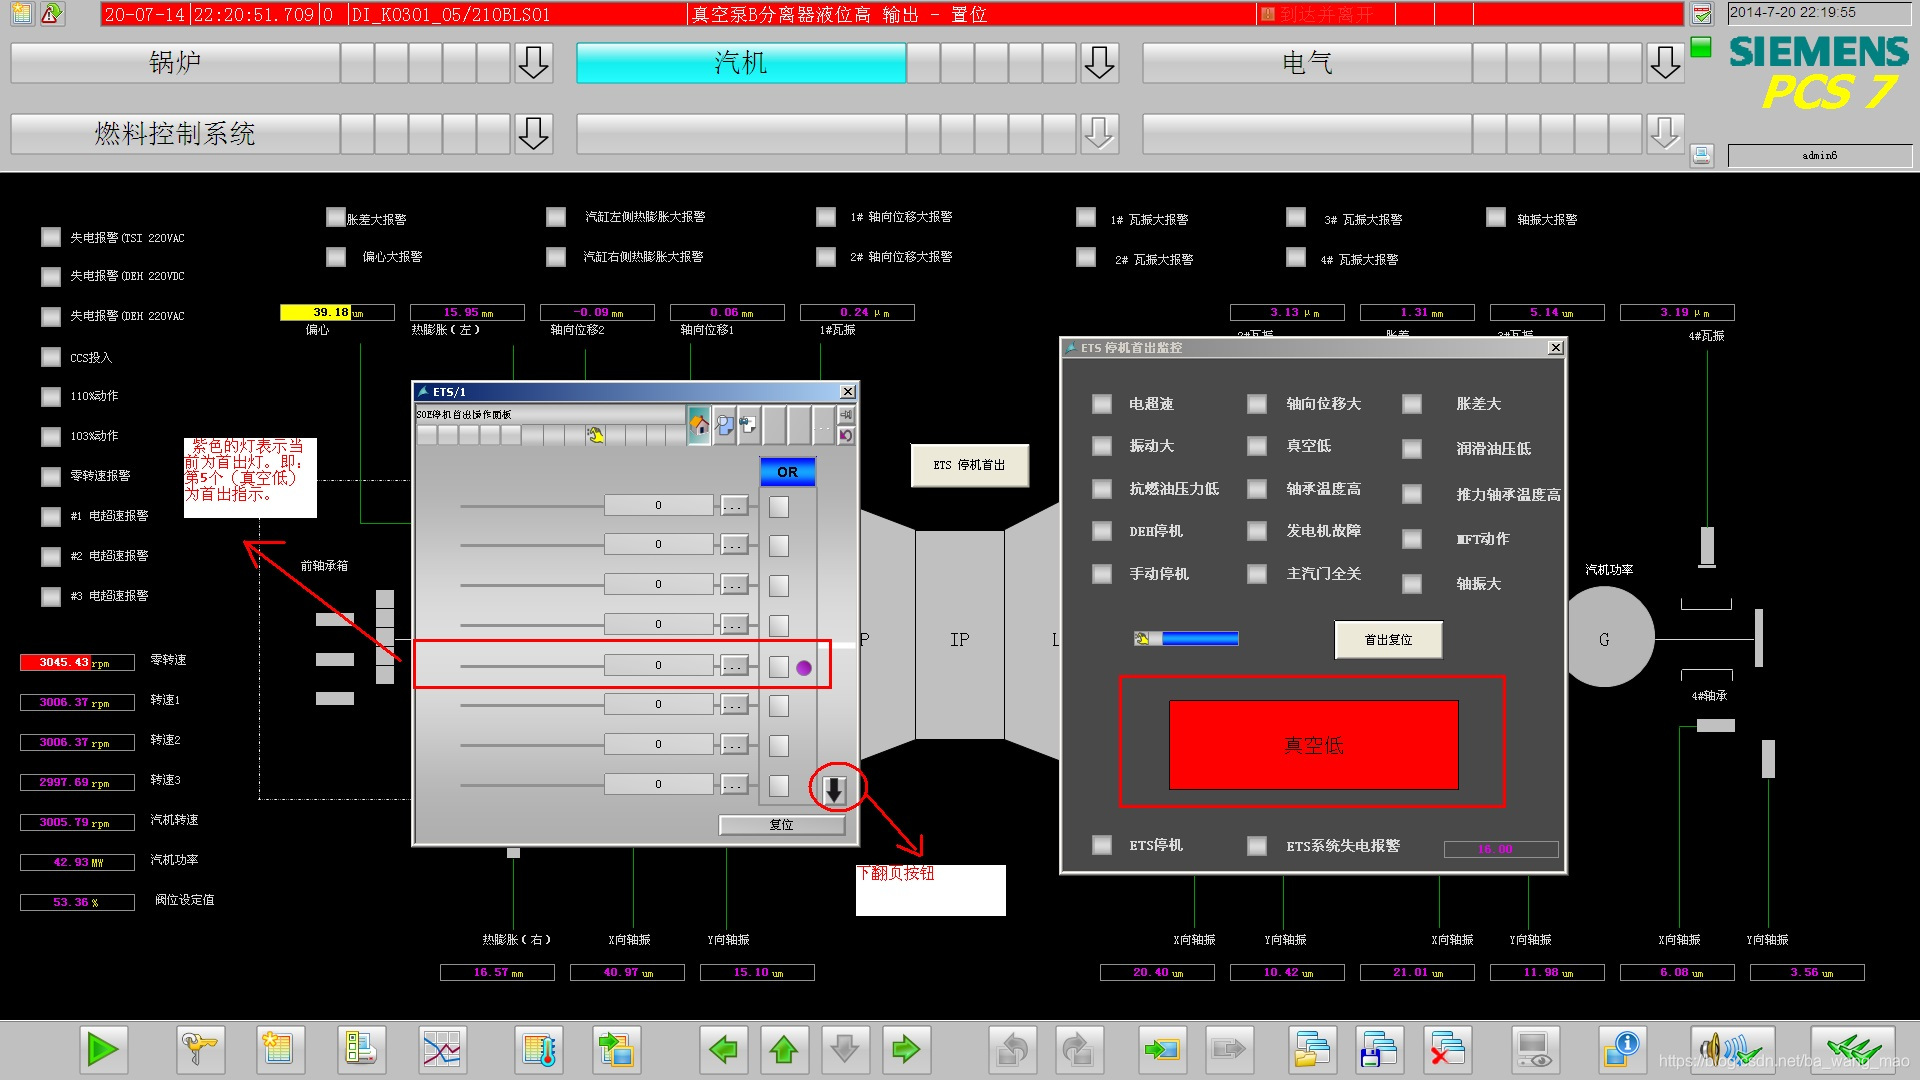Click the save screen composition floppy icon
Viewport: 1920px width, 1080px height.
(1379, 1049)
